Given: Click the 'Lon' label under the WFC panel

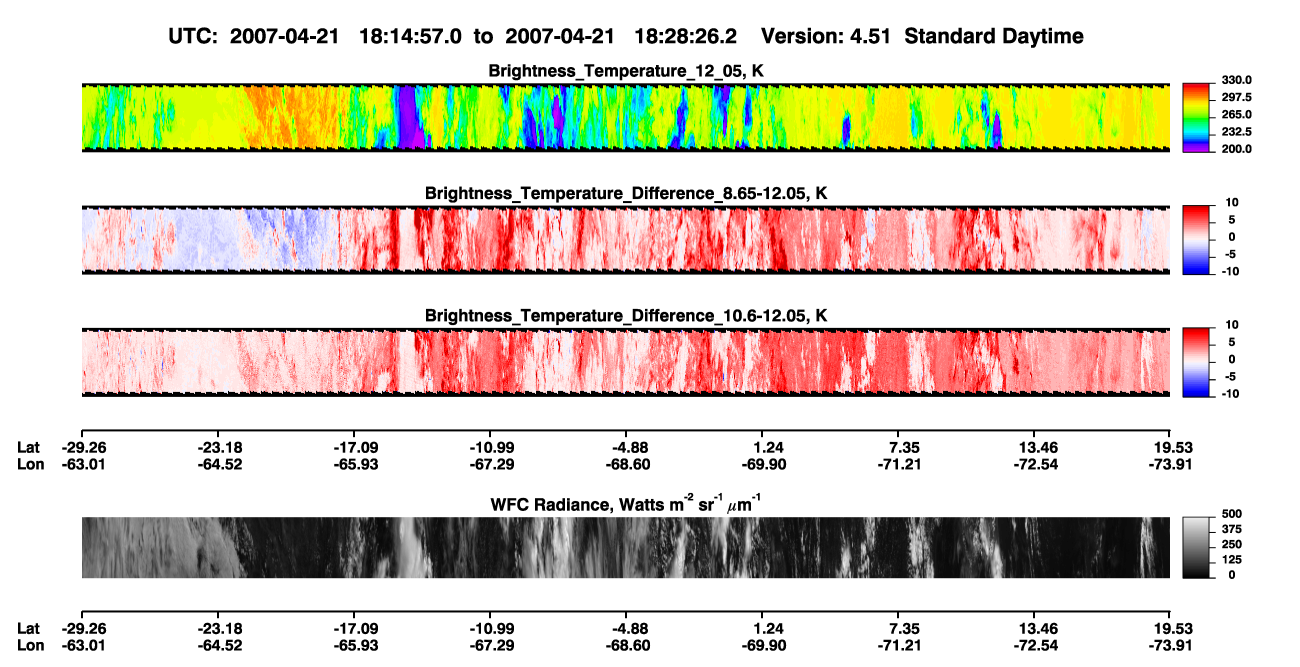Looking at the screenshot, I should pos(30,645).
